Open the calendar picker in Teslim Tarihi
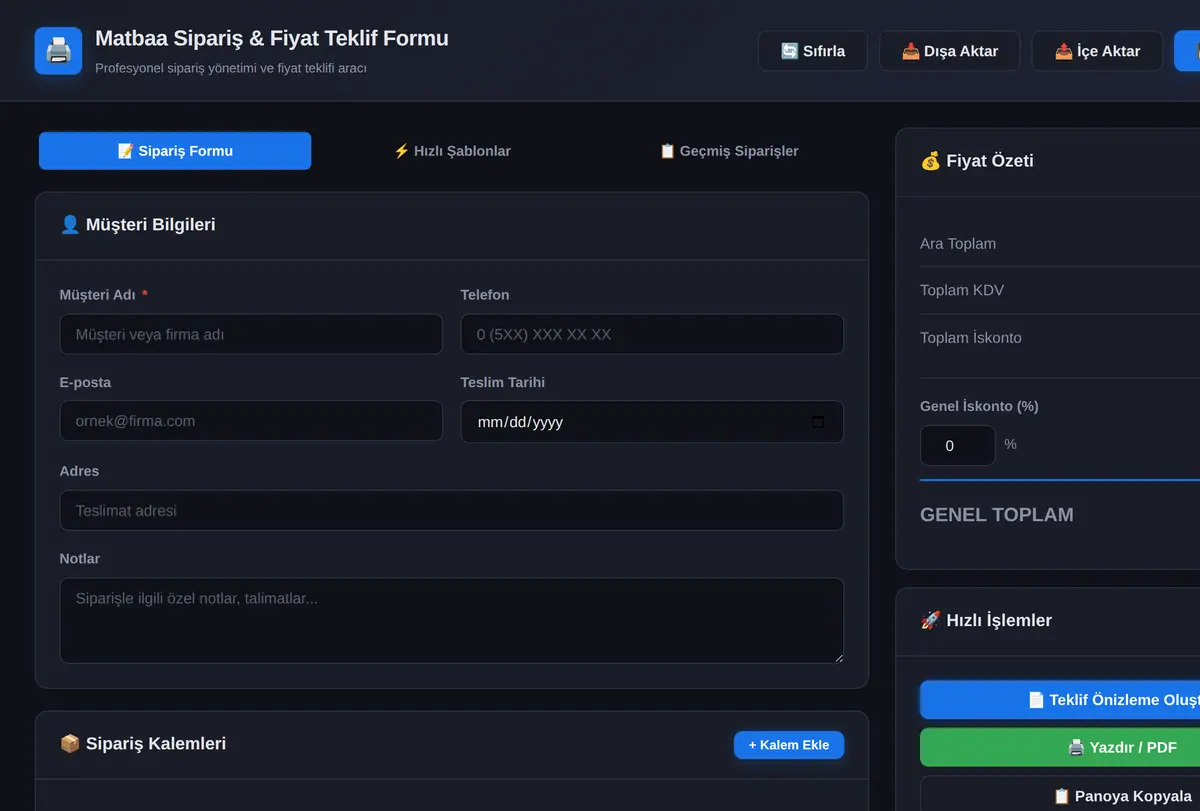Image resolution: width=1200 pixels, height=811 pixels. pos(818,422)
